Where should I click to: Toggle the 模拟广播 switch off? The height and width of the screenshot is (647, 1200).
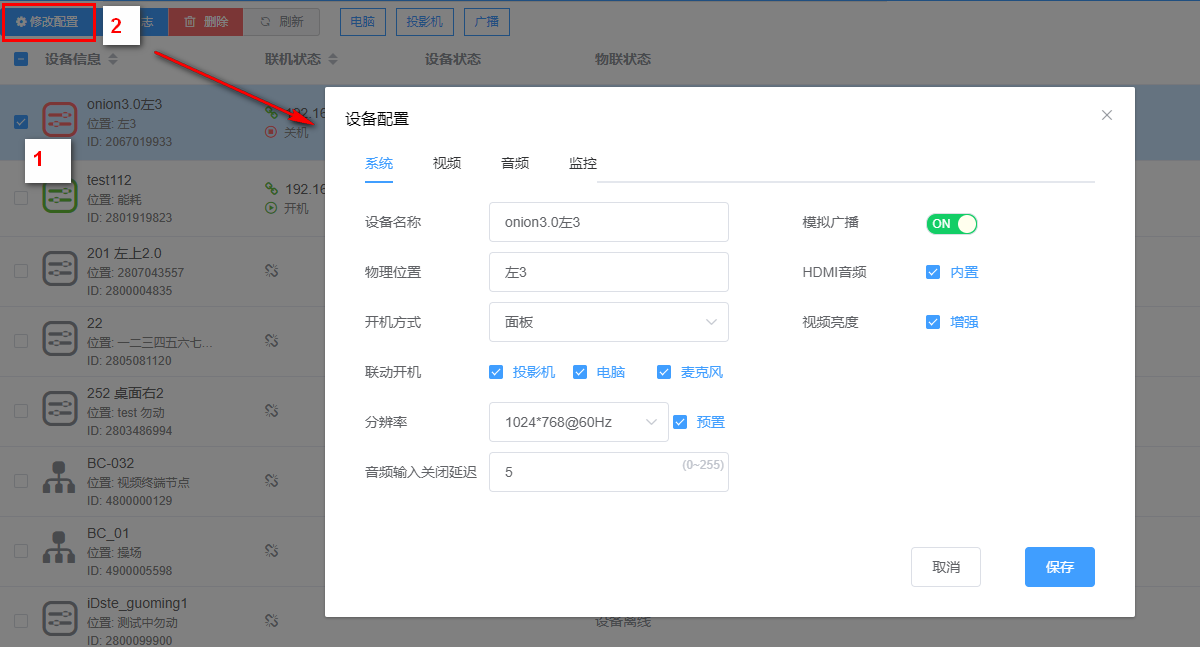[951, 224]
